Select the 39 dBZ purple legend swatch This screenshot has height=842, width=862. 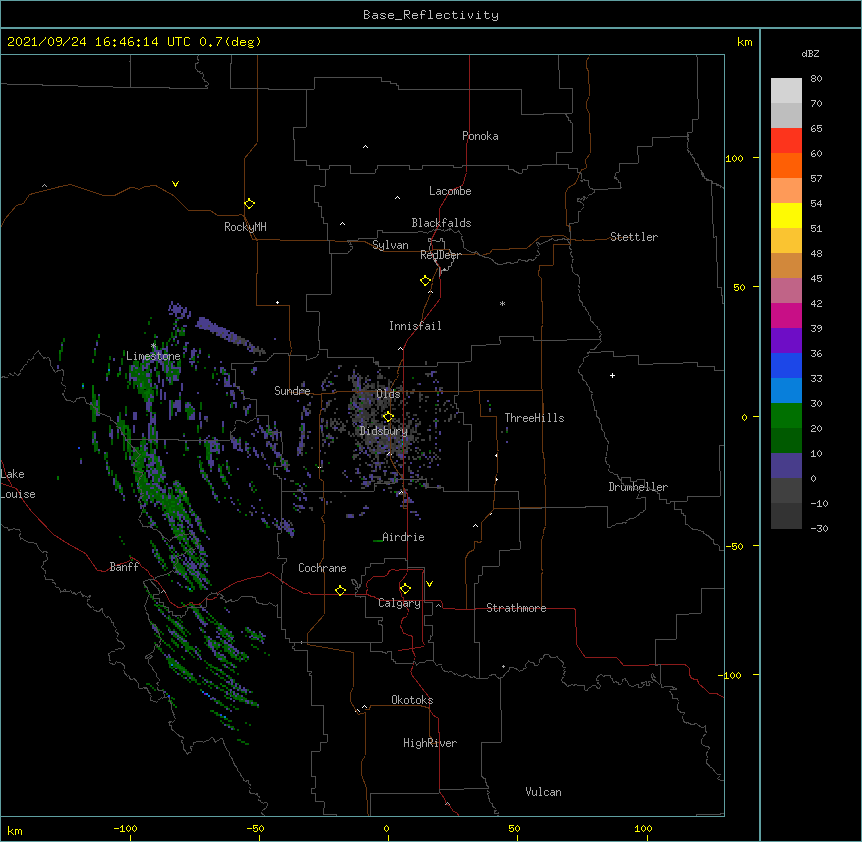click(786, 340)
